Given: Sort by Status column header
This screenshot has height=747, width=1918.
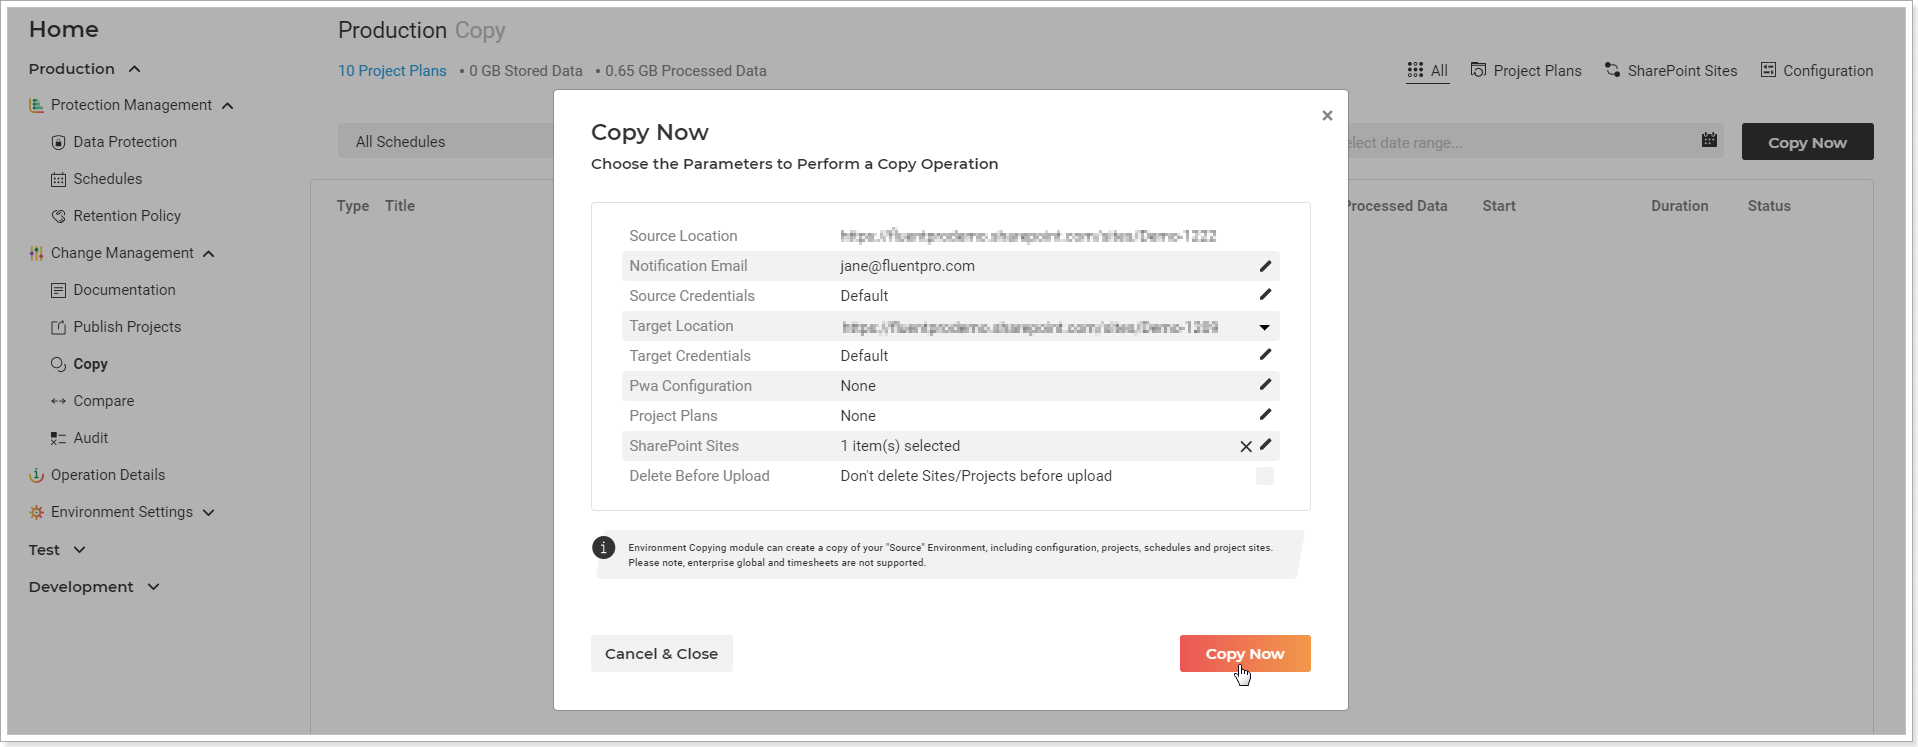Looking at the screenshot, I should coord(1769,206).
